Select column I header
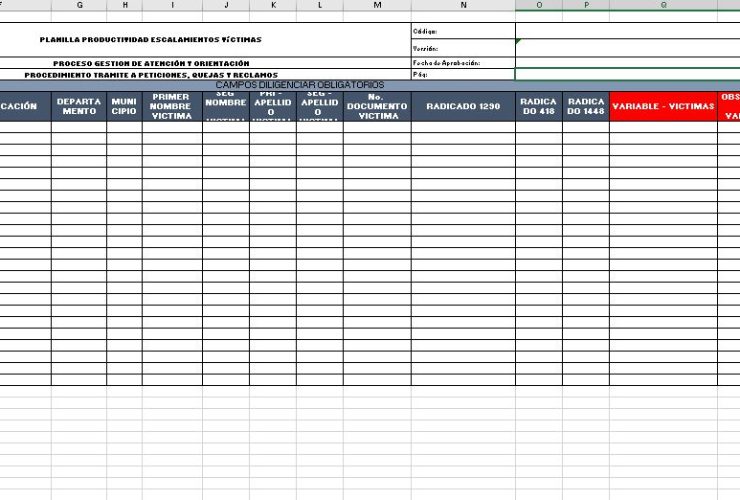This screenshot has height=500, width=740. tap(172, 5)
